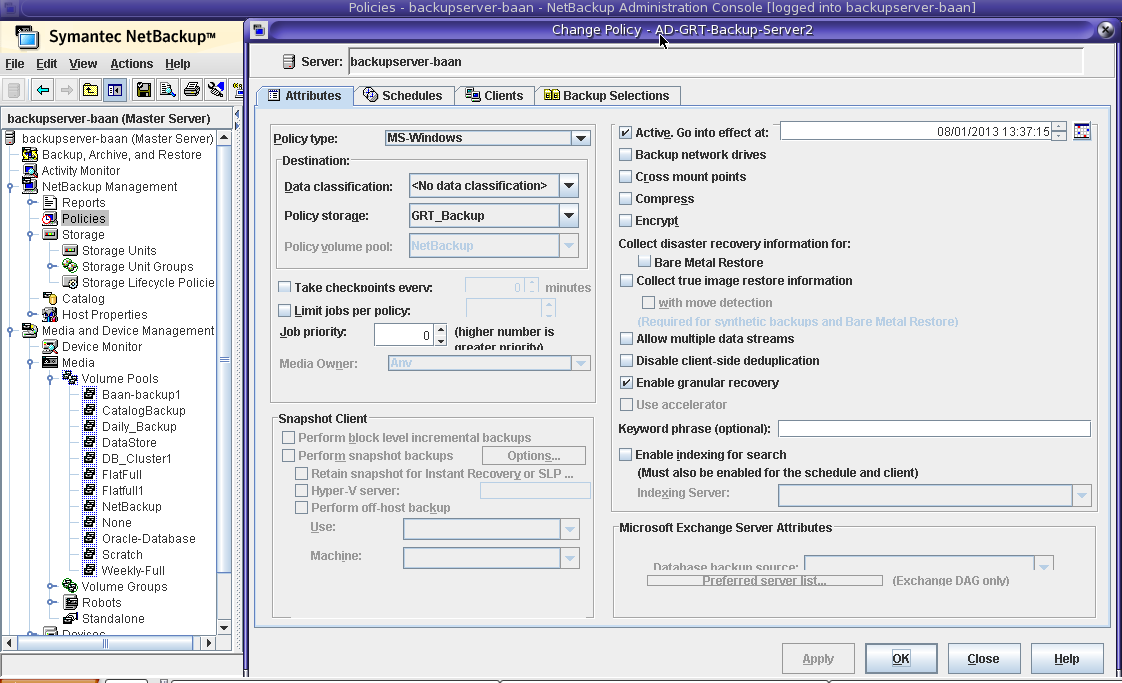Enable Cross mount points checkbox
1122x683 pixels.
[x=625, y=177]
